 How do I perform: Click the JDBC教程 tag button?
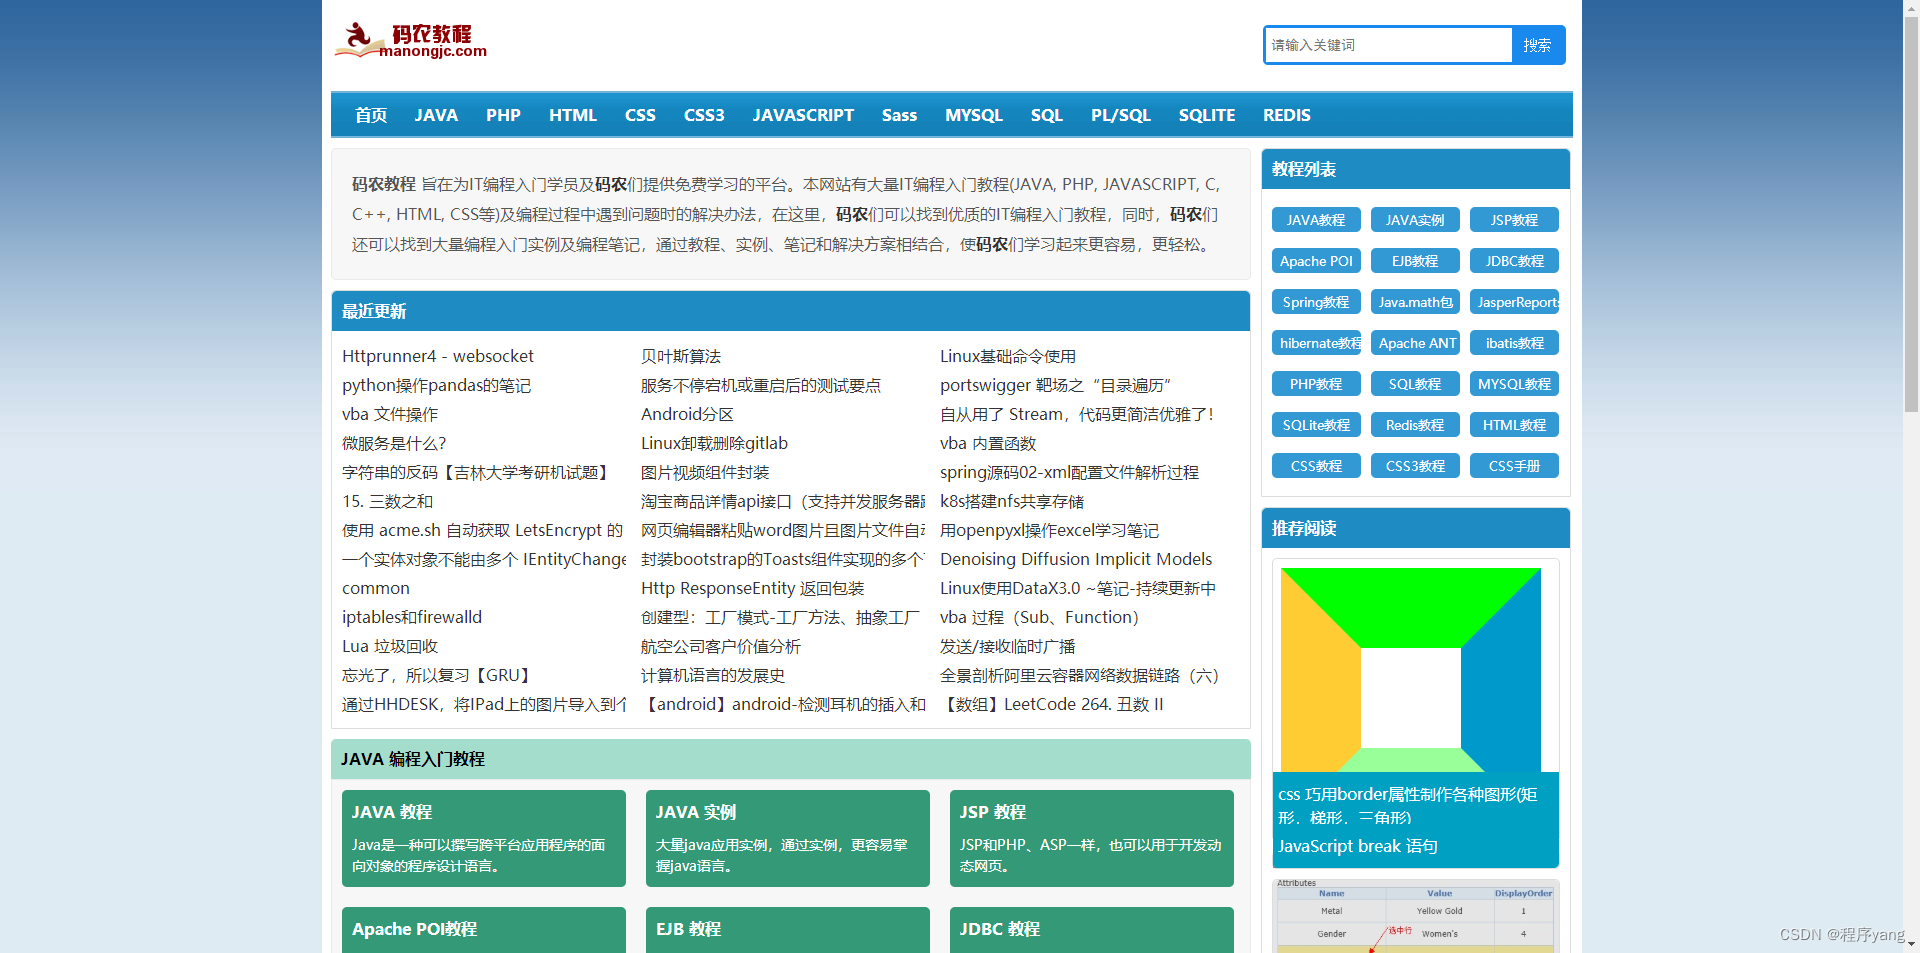tap(1514, 261)
